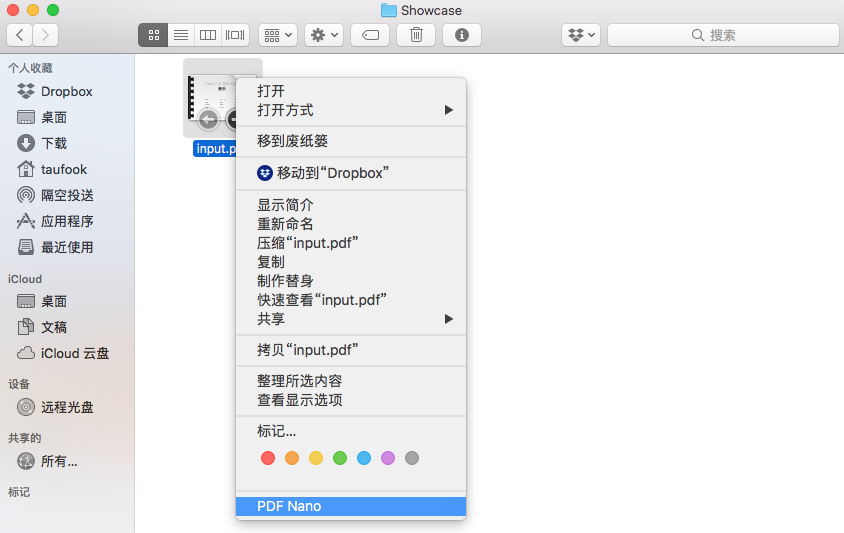
Task: Choose 查看显示选项 in the context menu
Action: [351, 400]
